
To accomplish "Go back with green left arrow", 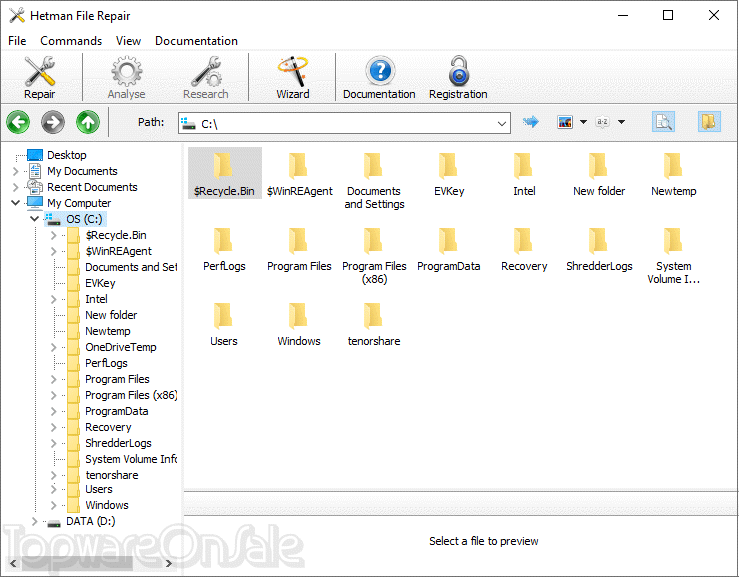I will (18, 122).
